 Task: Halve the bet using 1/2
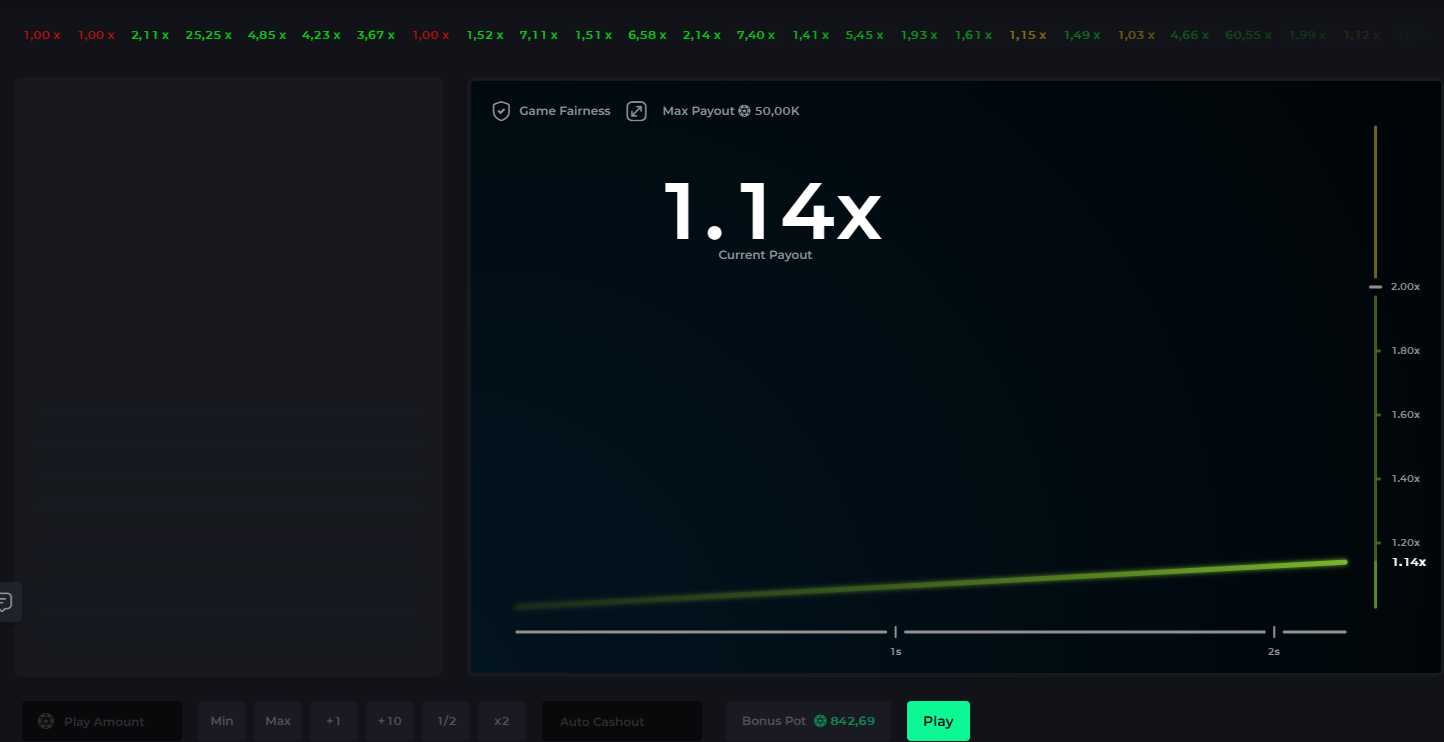click(x=445, y=720)
